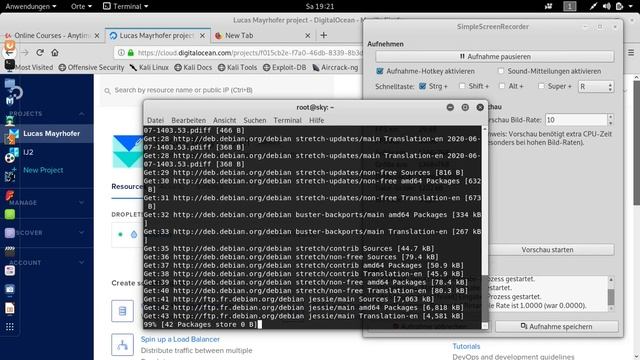Open the system menu arrow in top bar
This screenshot has height=360, width=640.
tap(631, 6)
